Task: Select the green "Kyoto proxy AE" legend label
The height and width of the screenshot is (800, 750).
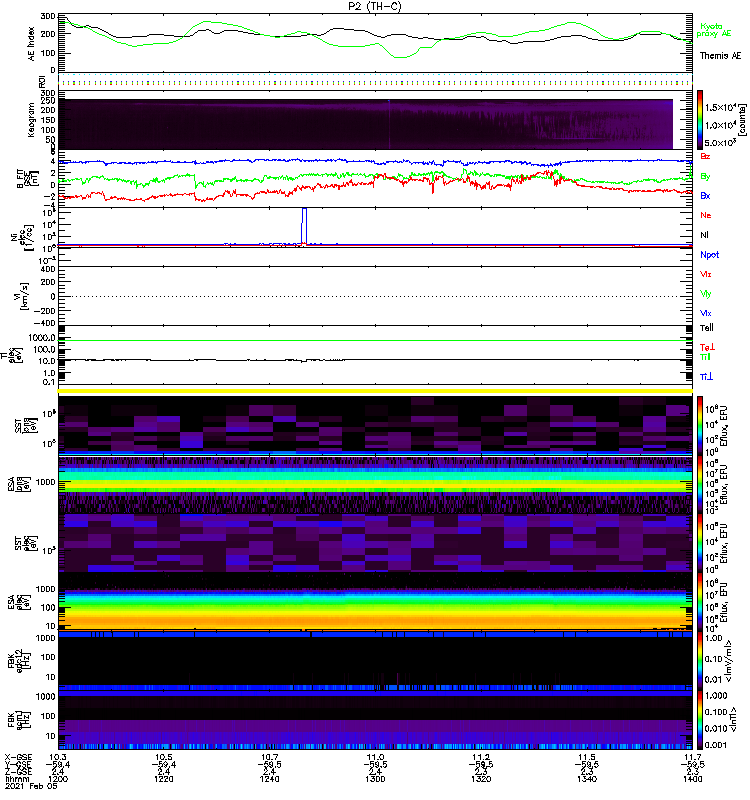Action: click(713, 30)
